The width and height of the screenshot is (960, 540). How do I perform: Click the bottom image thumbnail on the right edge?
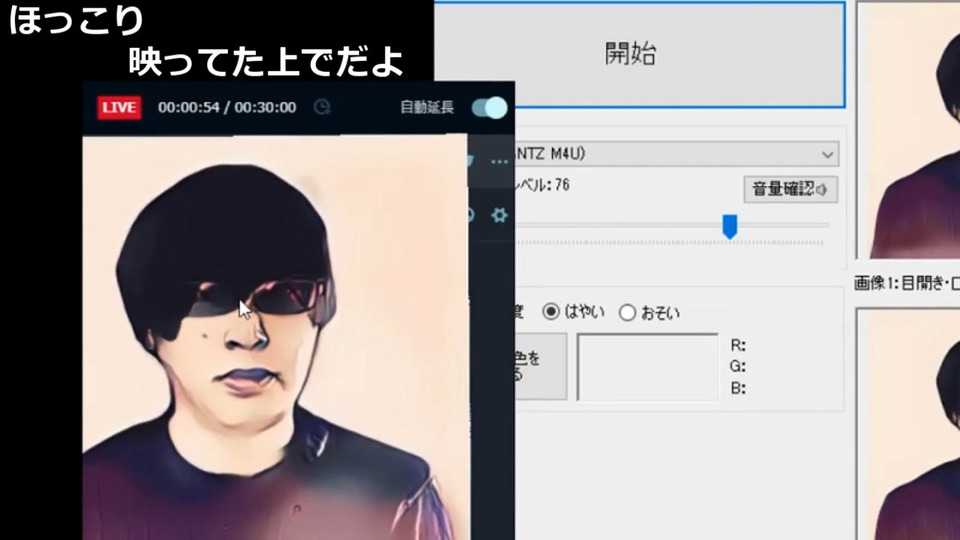909,424
